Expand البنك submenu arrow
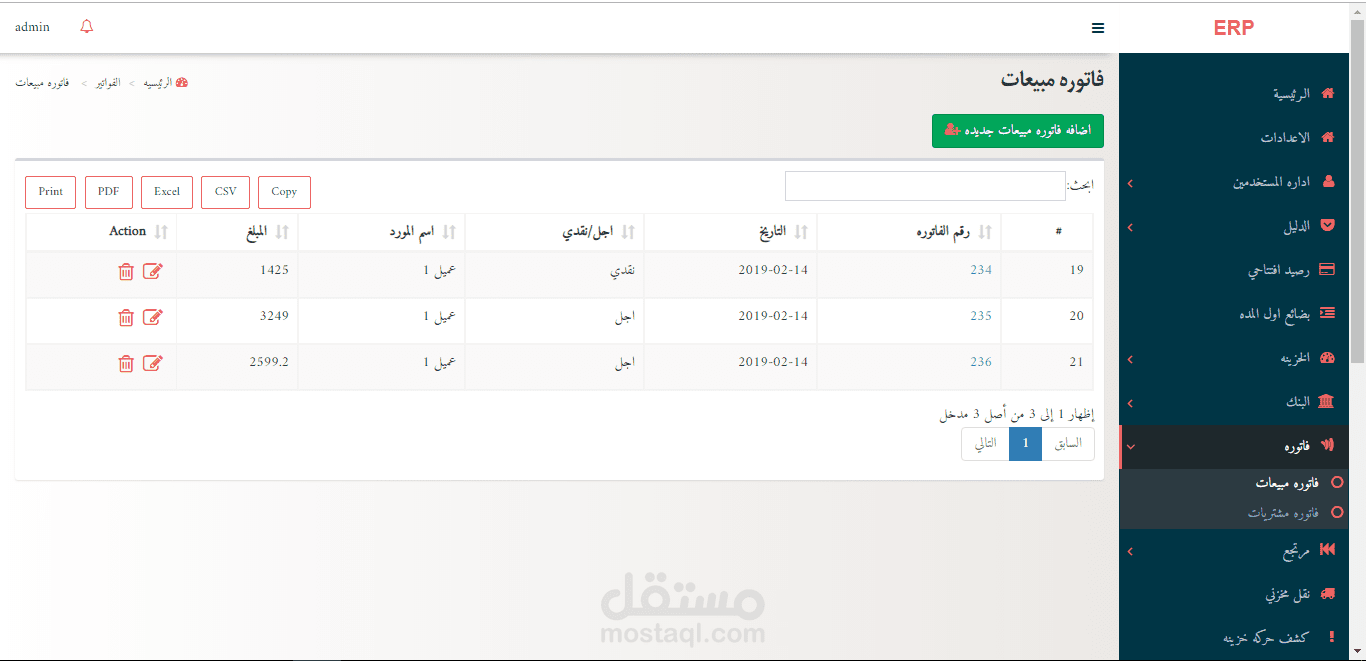Viewport: 1366px width, 661px height. click(1130, 403)
